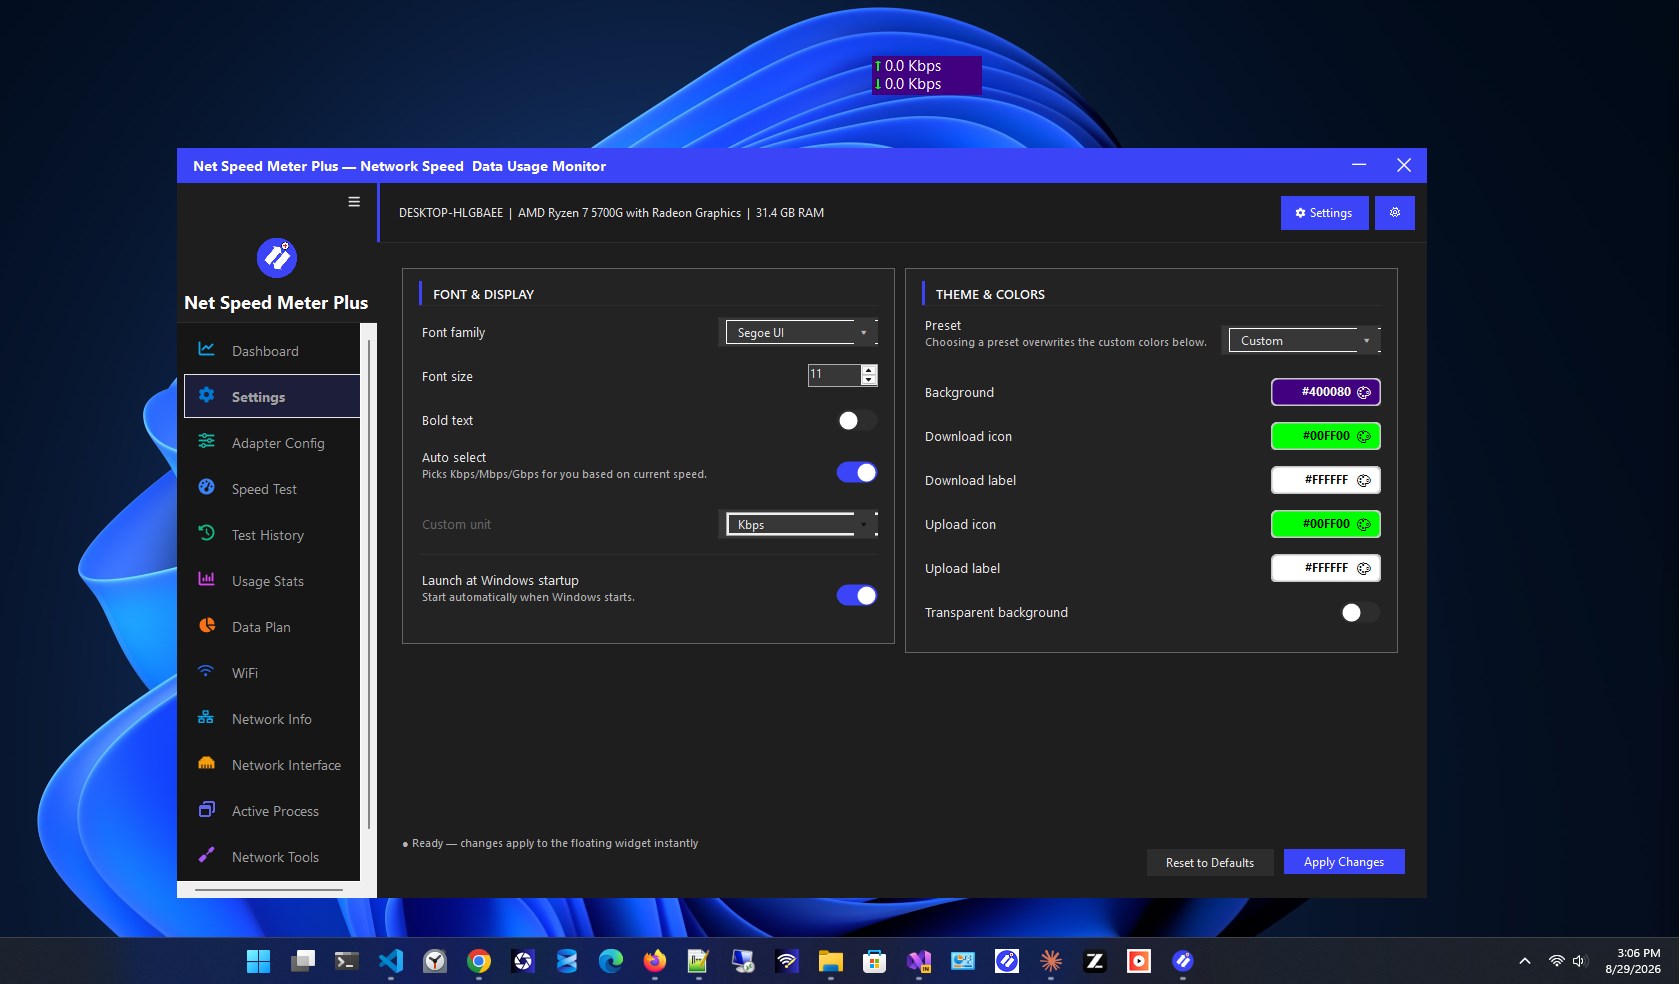The image size is (1679, 984).
Task: Select the Settings item in sidebar
Action: pyautogui.click(x=272, y=397)
